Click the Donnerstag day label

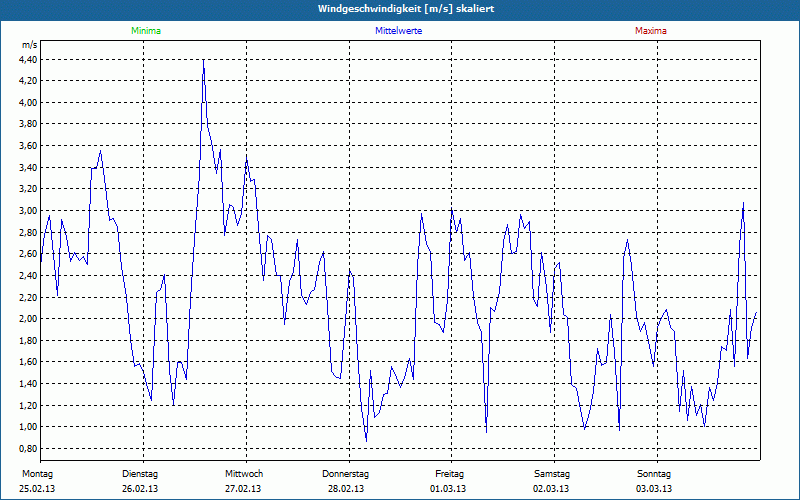coord(345,474)
